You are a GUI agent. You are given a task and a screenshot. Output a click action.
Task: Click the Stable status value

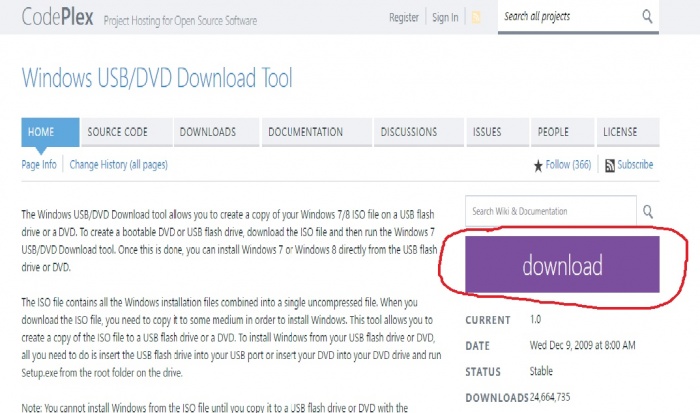(x=541, y=371)
